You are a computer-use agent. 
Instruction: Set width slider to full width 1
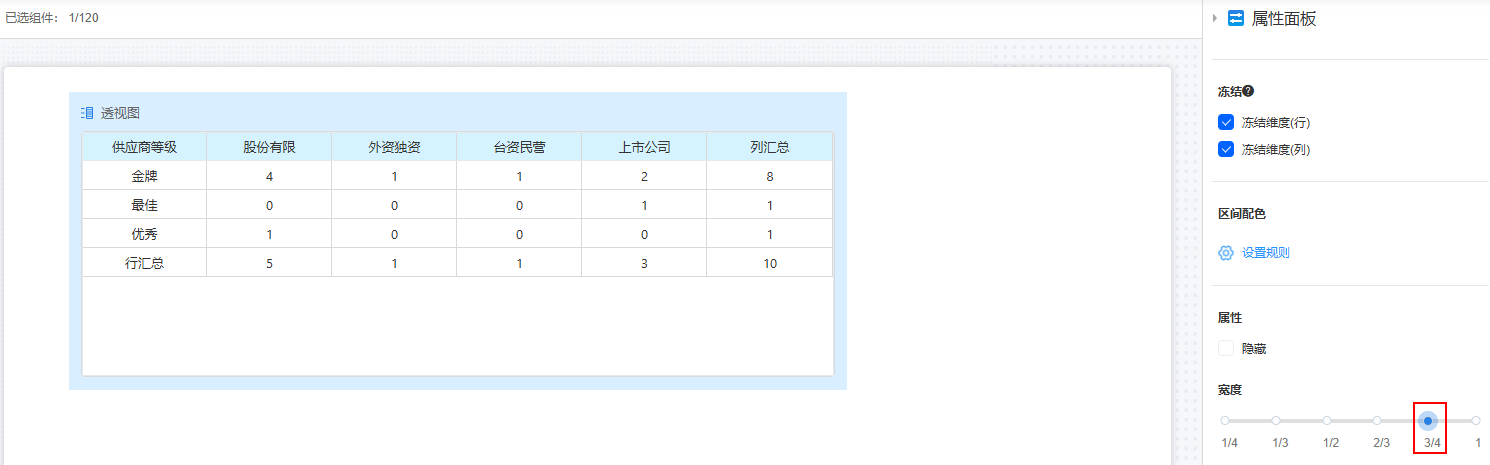[1476, 421]
